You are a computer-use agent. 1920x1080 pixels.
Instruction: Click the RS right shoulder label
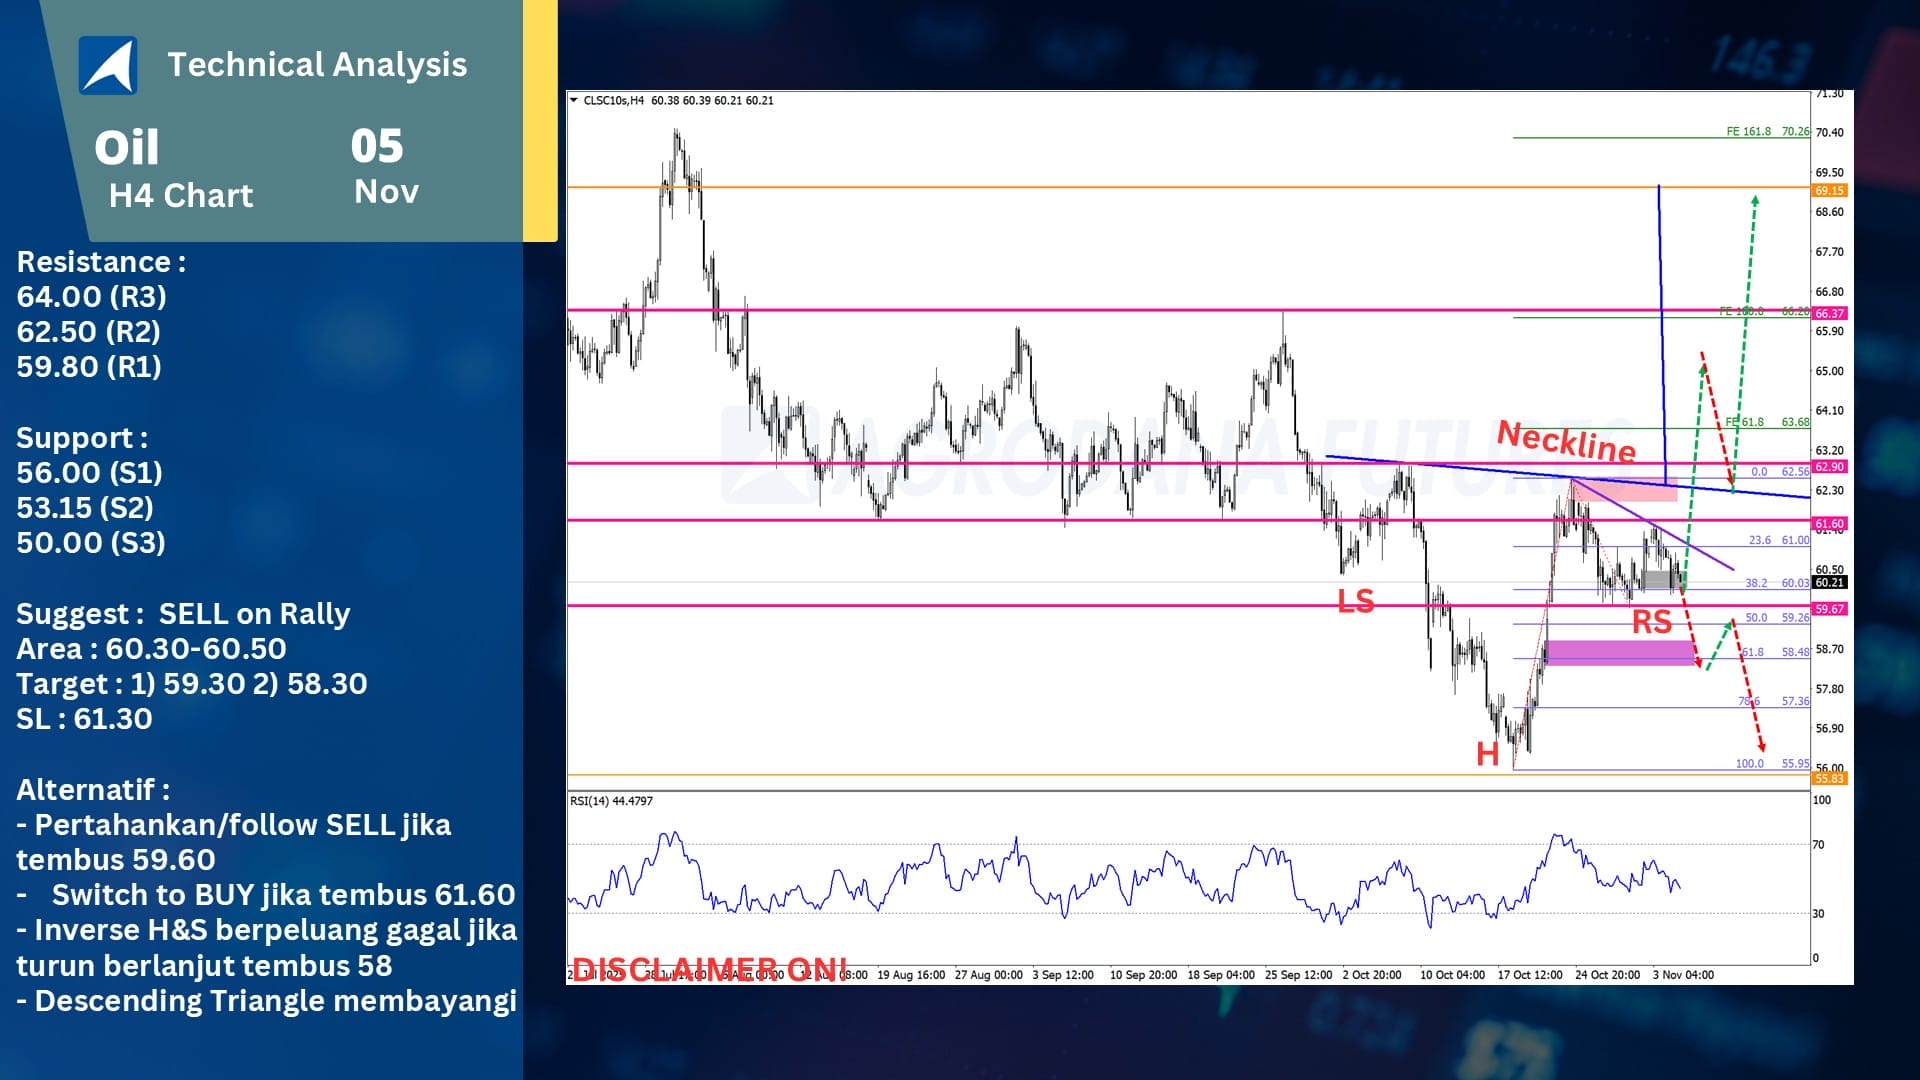[1651, 622]
